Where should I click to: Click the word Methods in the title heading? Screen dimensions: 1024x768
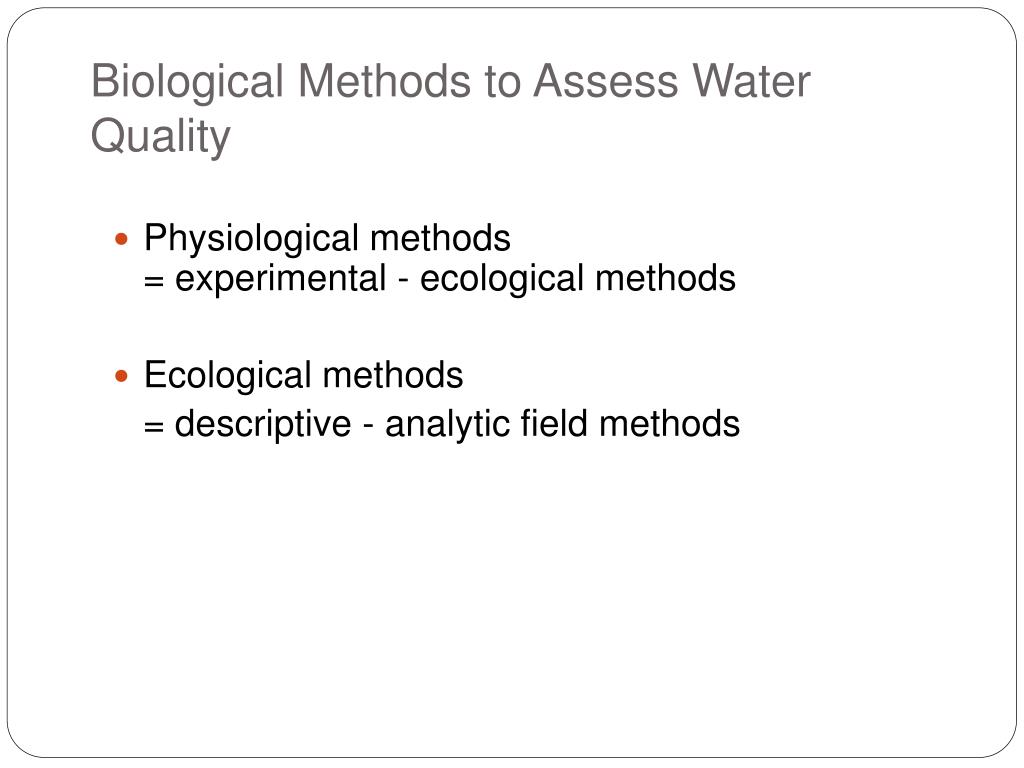pyautogui.click(x=384, y=81)
